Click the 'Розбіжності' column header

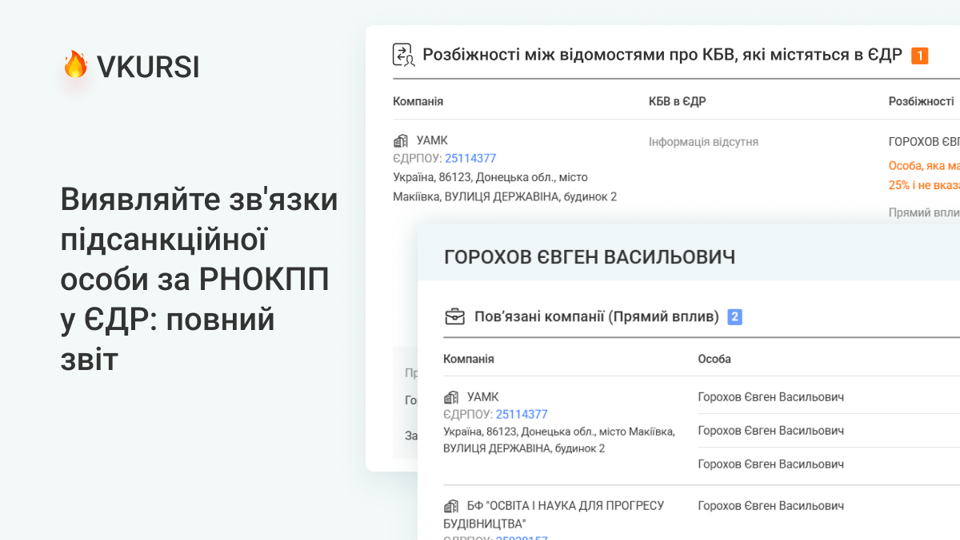click(921, 101)
